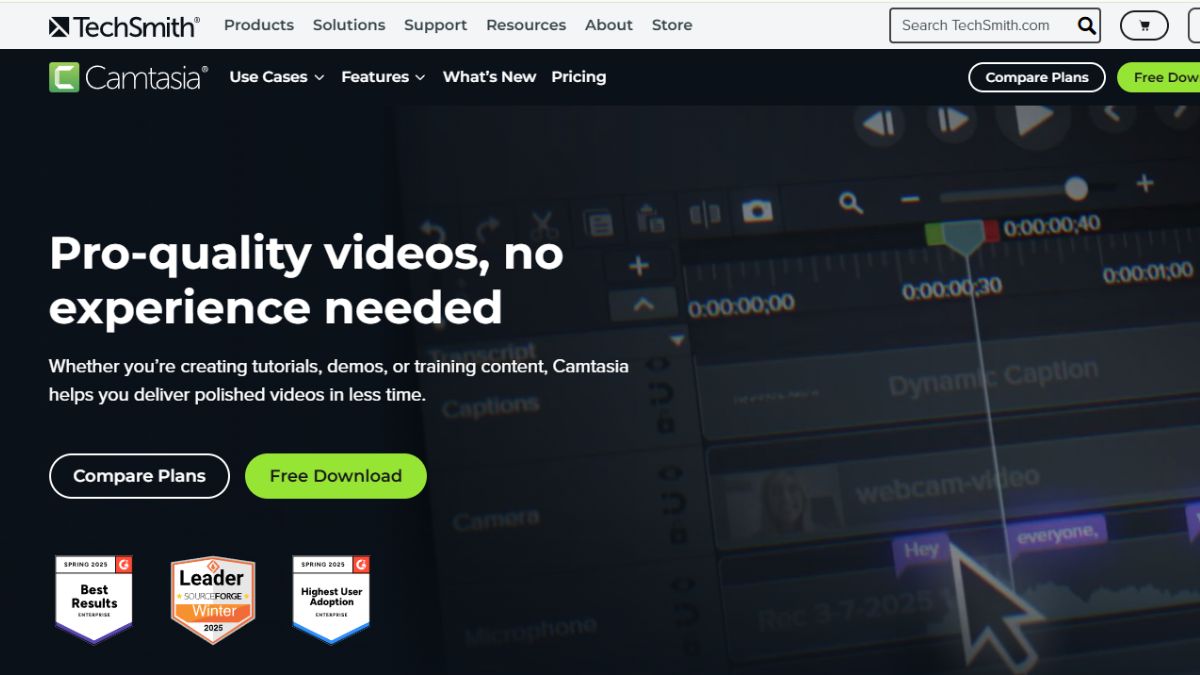Click Compare Plans in the Camtasia navbar
Viewport: 1200px width, 675px height.
(1037, 77)
